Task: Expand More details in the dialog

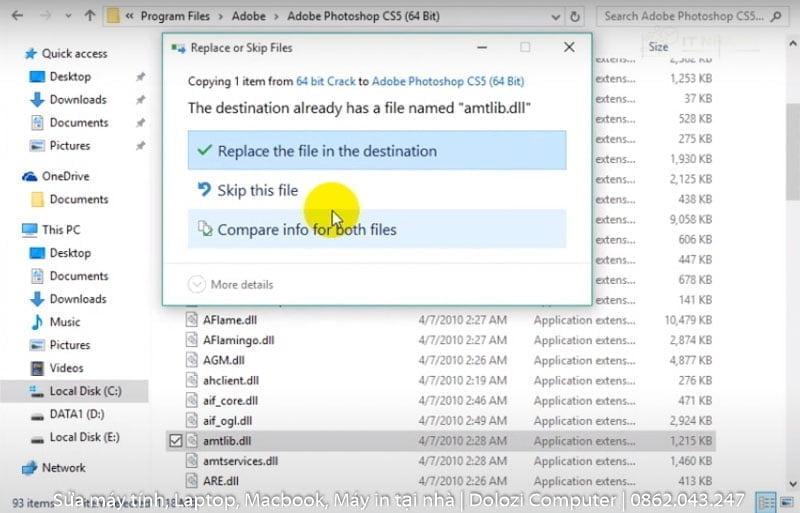Action: pos(231,285)
